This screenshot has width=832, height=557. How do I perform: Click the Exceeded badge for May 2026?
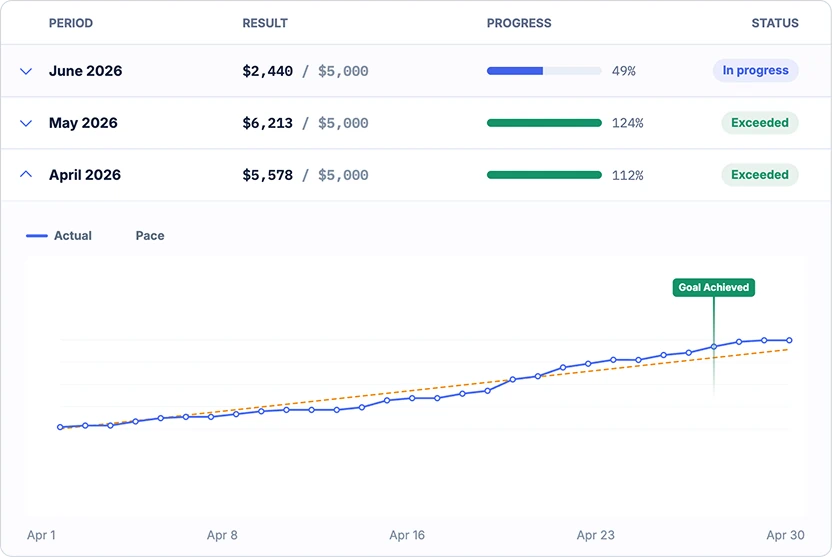pyautogui.click(x=759, y=123)
